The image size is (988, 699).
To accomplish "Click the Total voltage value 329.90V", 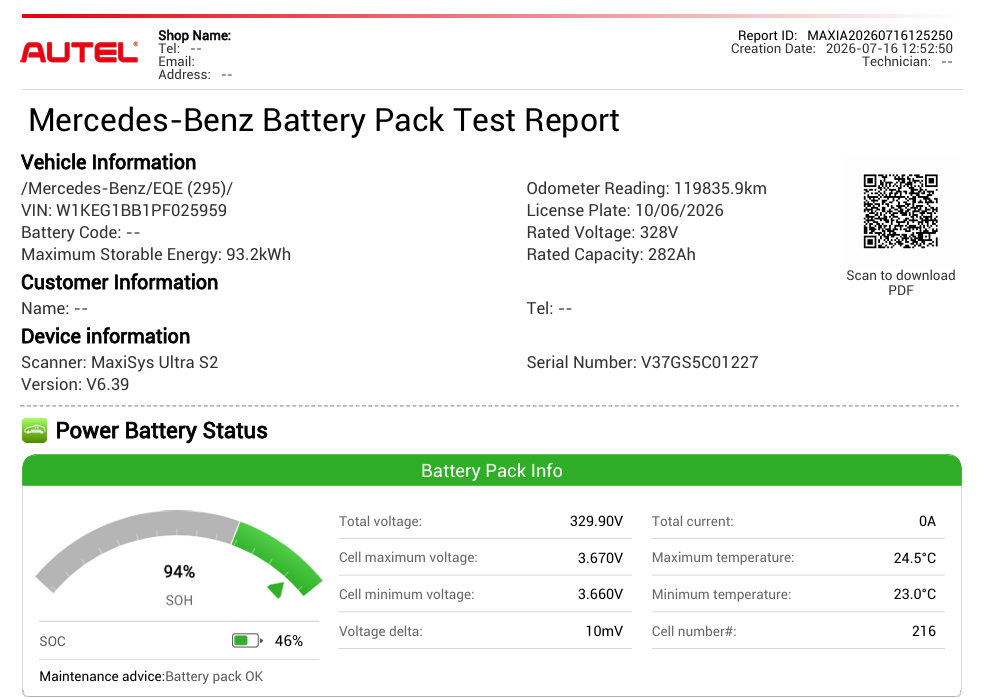I will click(596, 521).
